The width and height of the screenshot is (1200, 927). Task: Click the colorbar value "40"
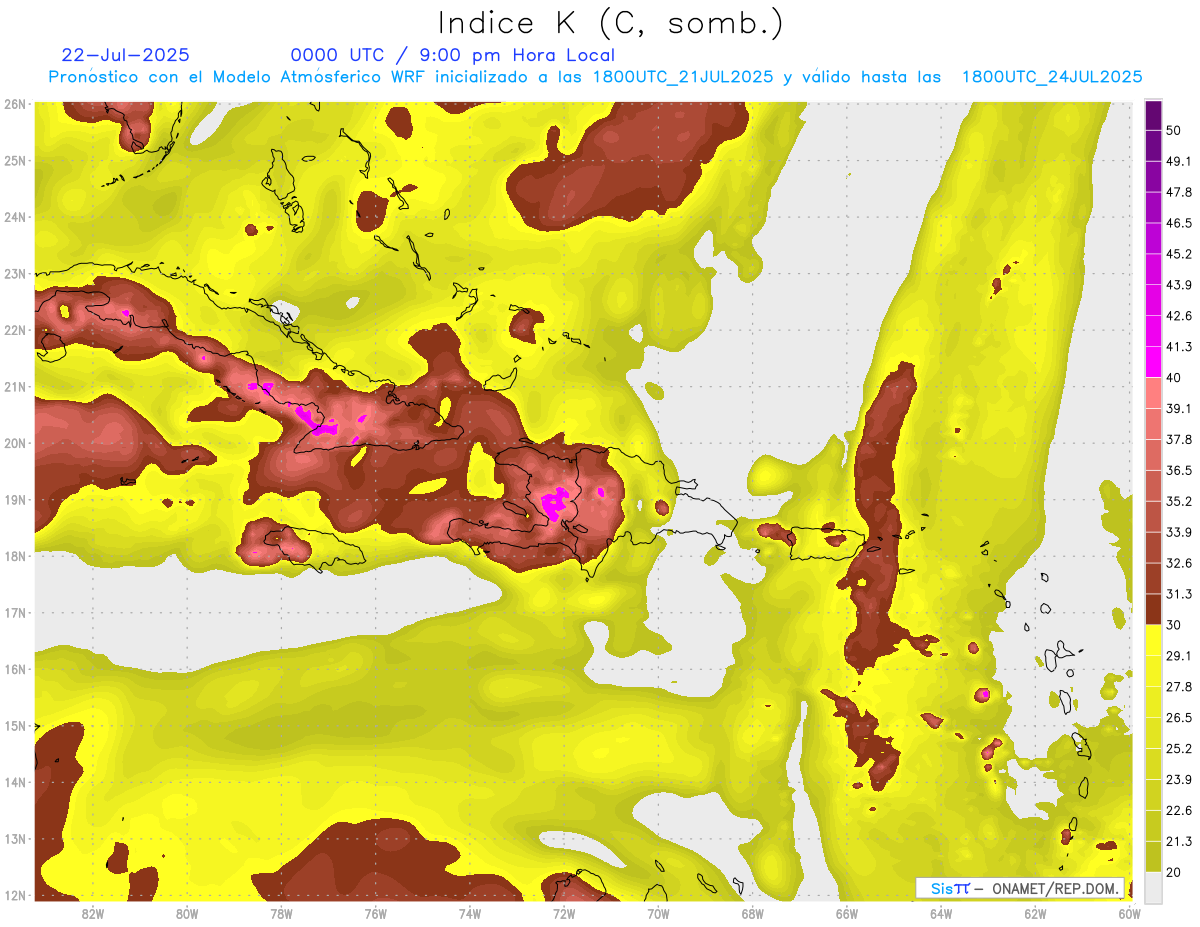pyautogui.click(x=1174, y=377)
